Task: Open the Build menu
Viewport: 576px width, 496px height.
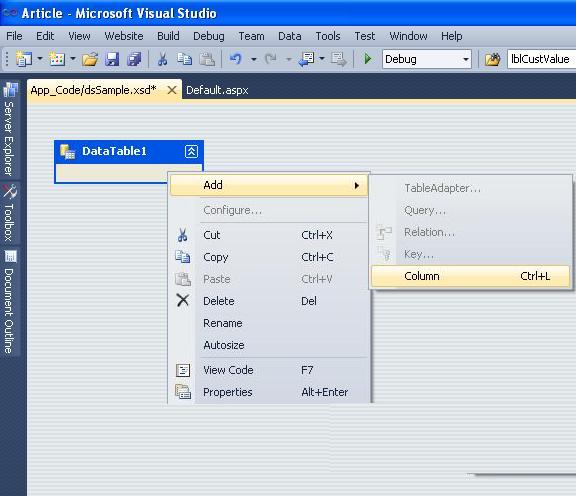Action: pyautogui.click(x=168, y=36)
